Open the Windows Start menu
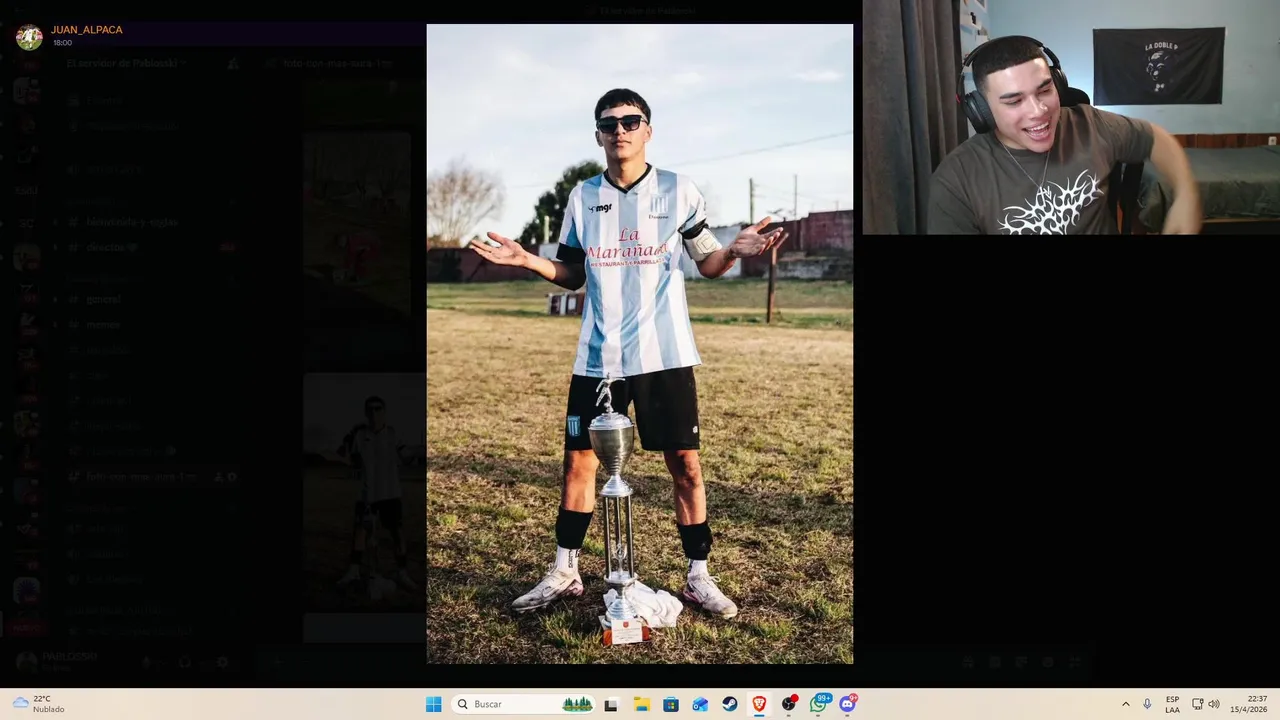The height and width of the screenshot is (720, 1280). [433, 704]
